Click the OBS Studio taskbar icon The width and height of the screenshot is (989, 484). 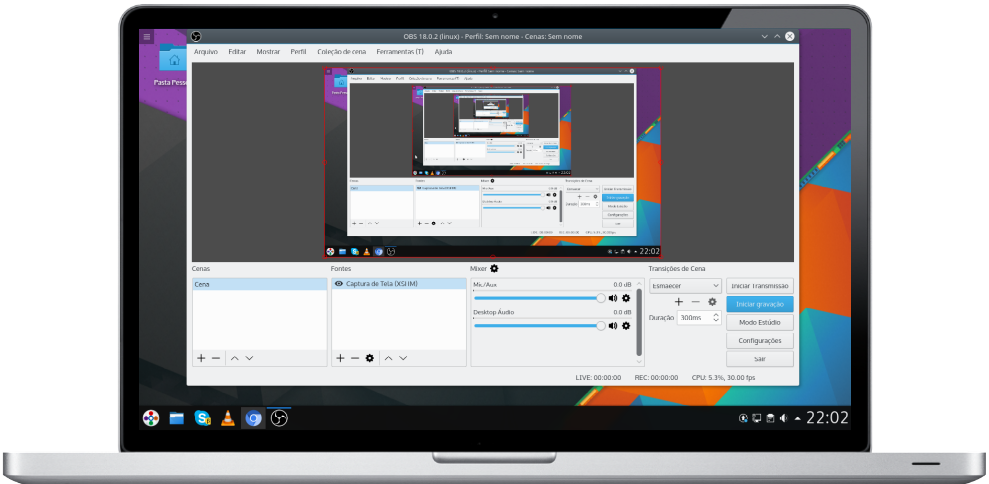[x=279, y=418]
